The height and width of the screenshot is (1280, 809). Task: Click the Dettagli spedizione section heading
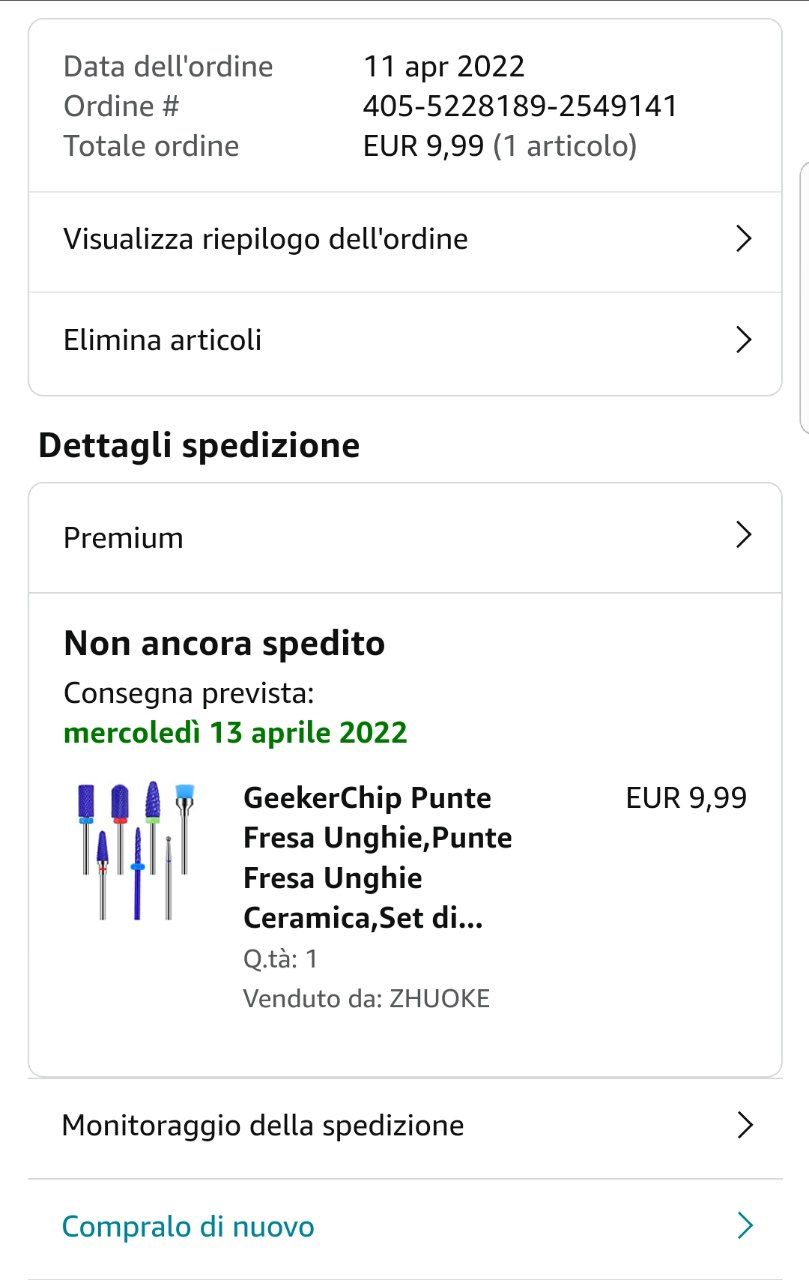click(199, 446)
